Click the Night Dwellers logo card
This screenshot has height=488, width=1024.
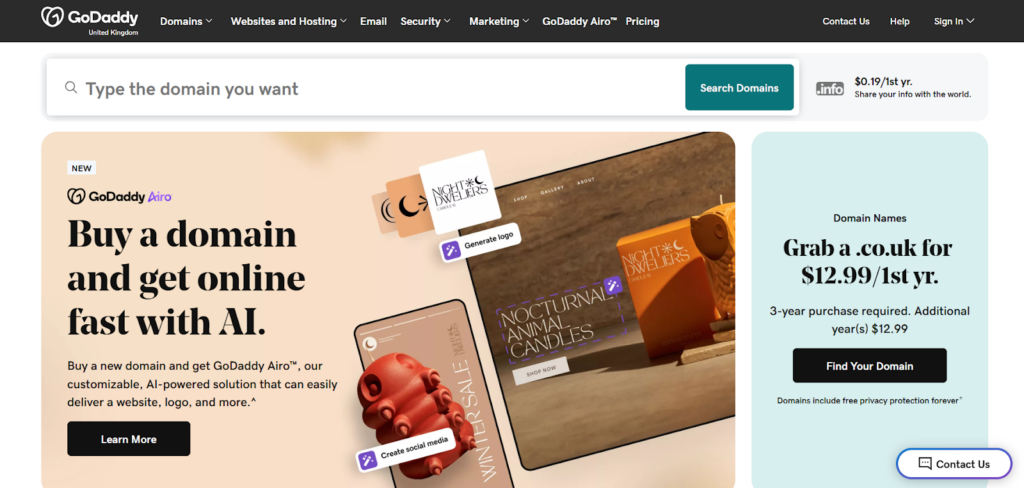459,191
